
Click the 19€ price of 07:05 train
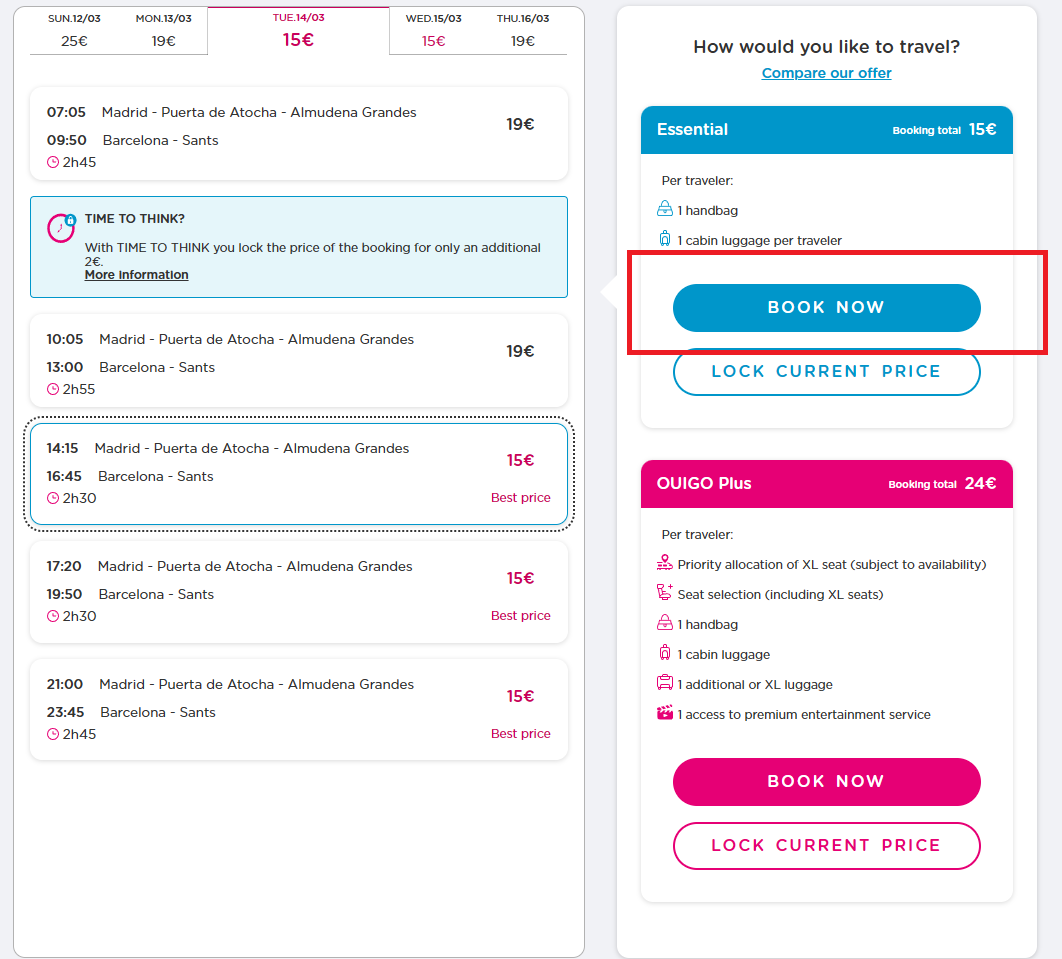pos(520,125)
